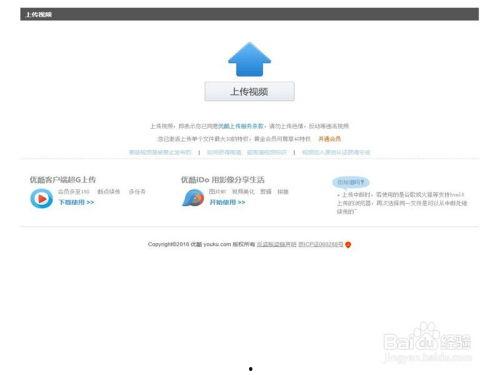Open the 优酷上传服务条款 link

click(240, 126)
